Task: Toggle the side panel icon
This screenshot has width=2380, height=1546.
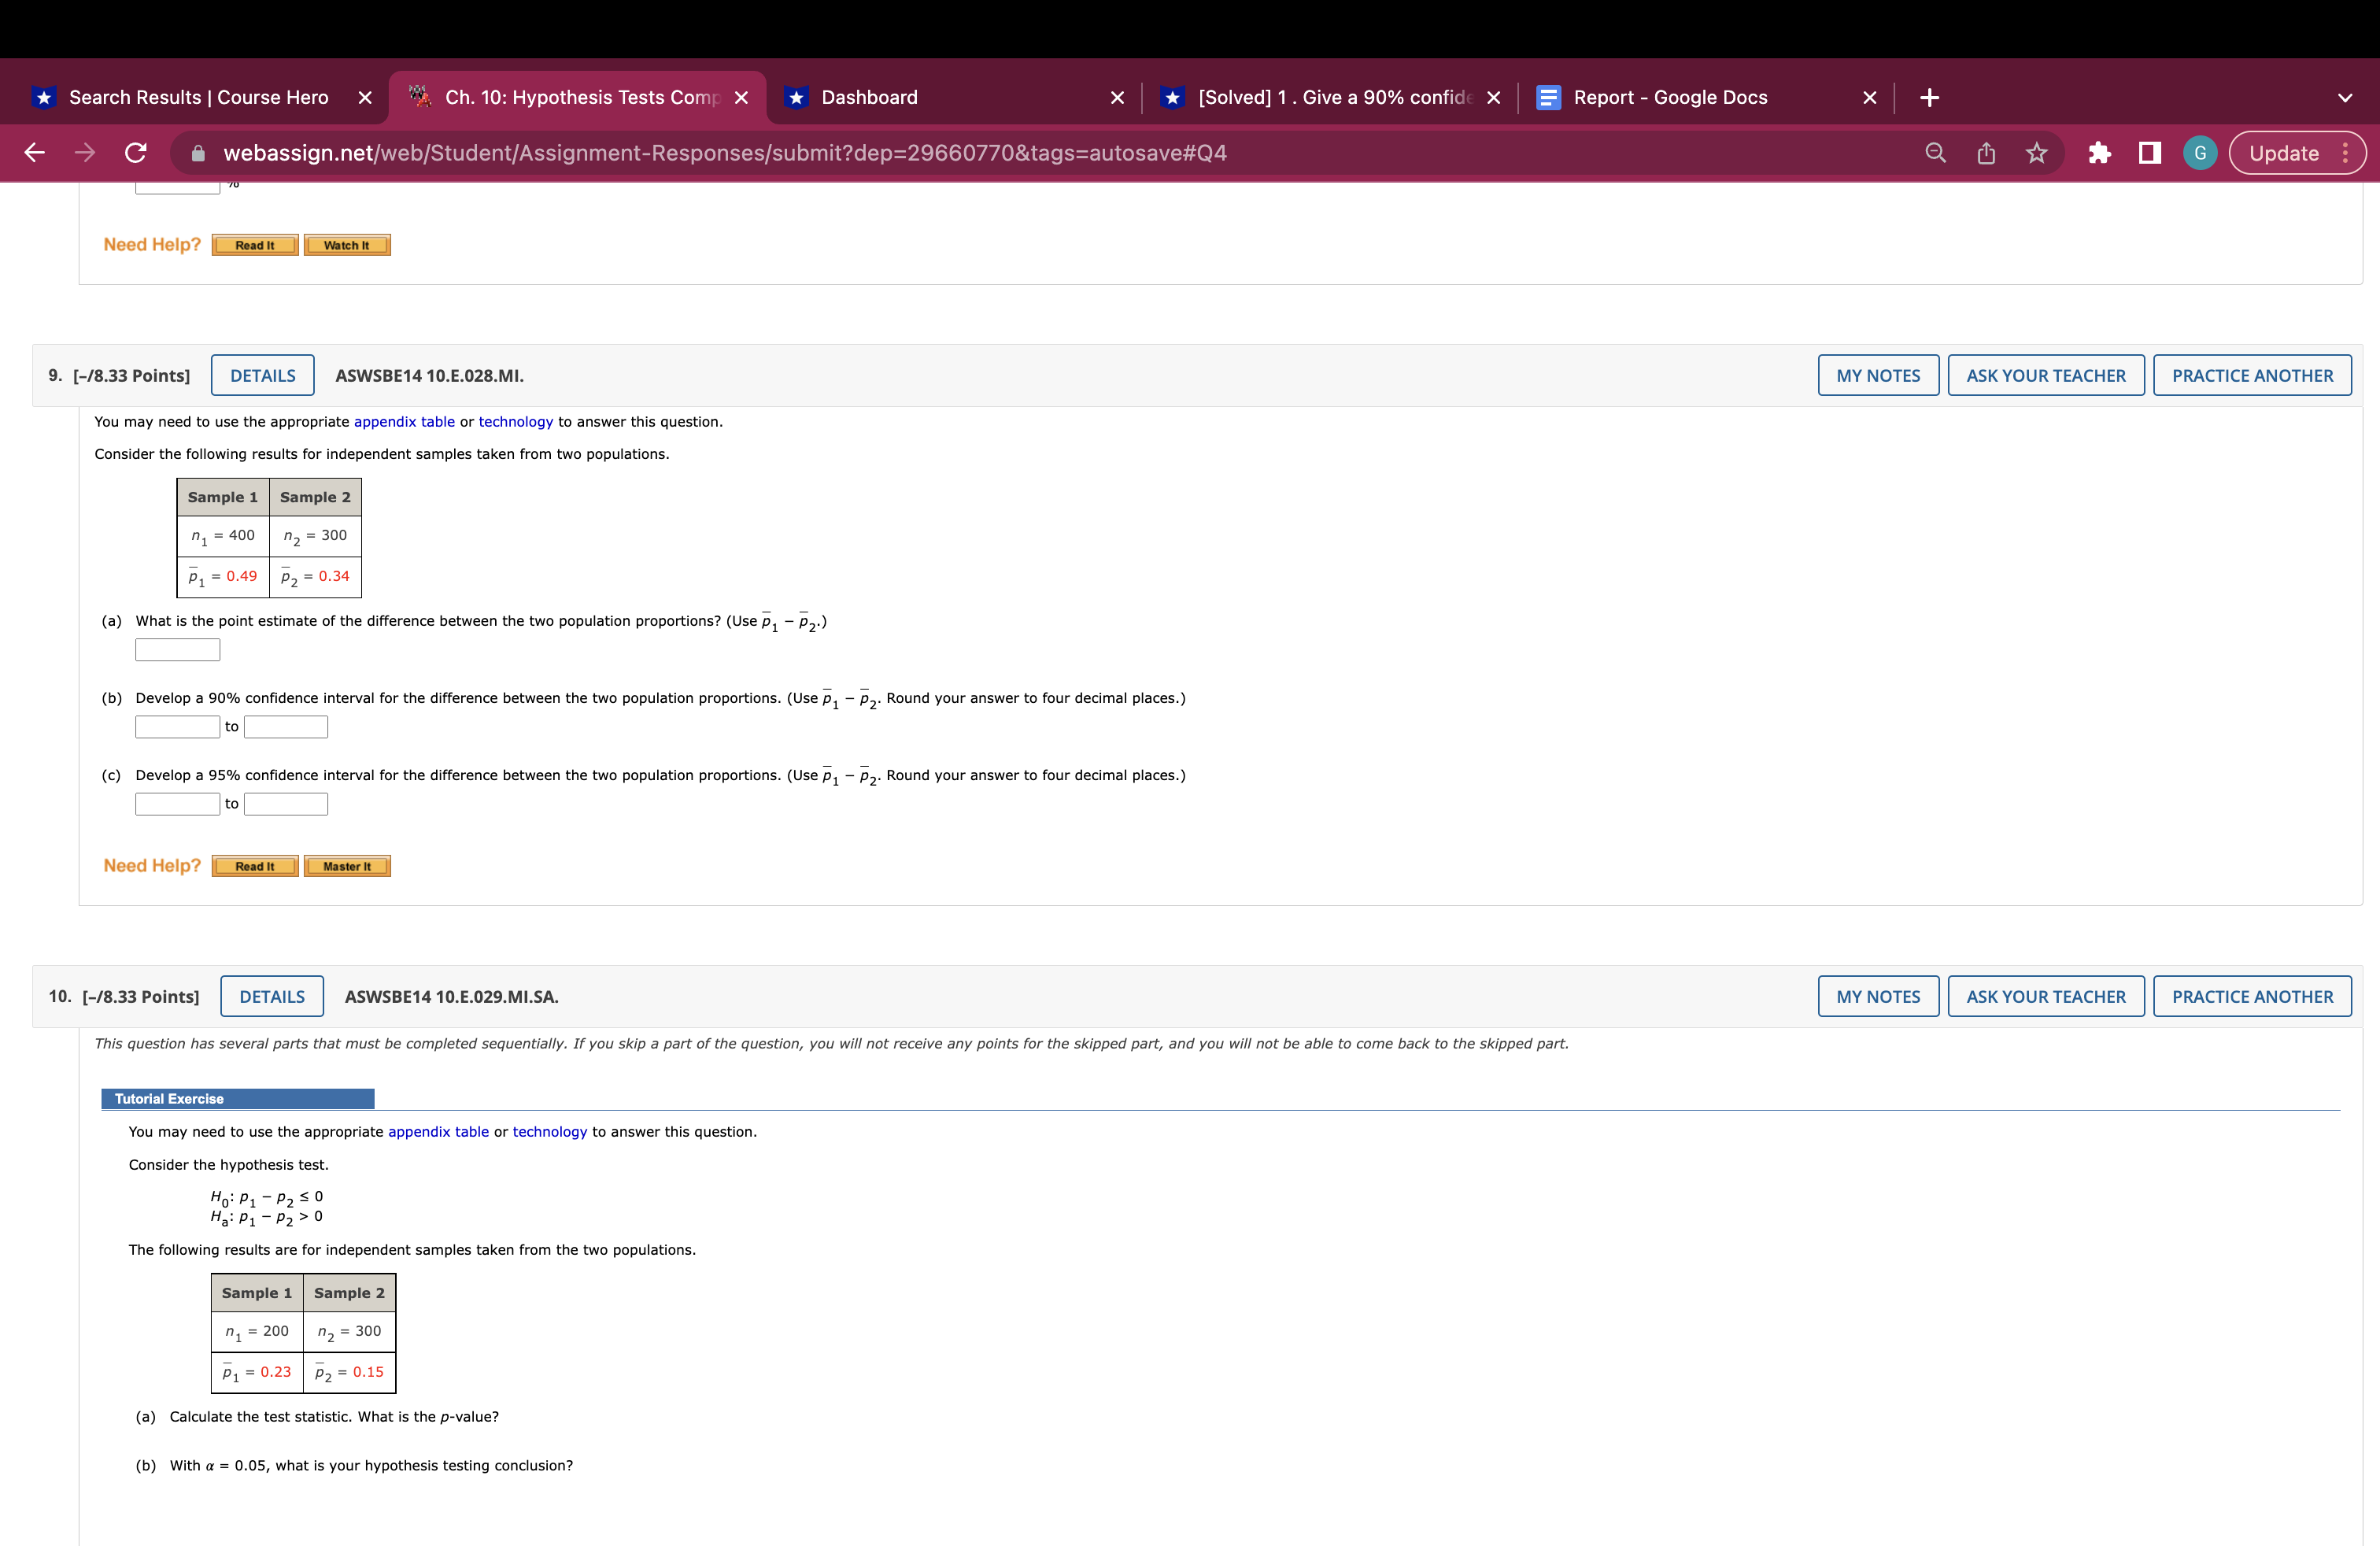Action: pos(2149,153)
